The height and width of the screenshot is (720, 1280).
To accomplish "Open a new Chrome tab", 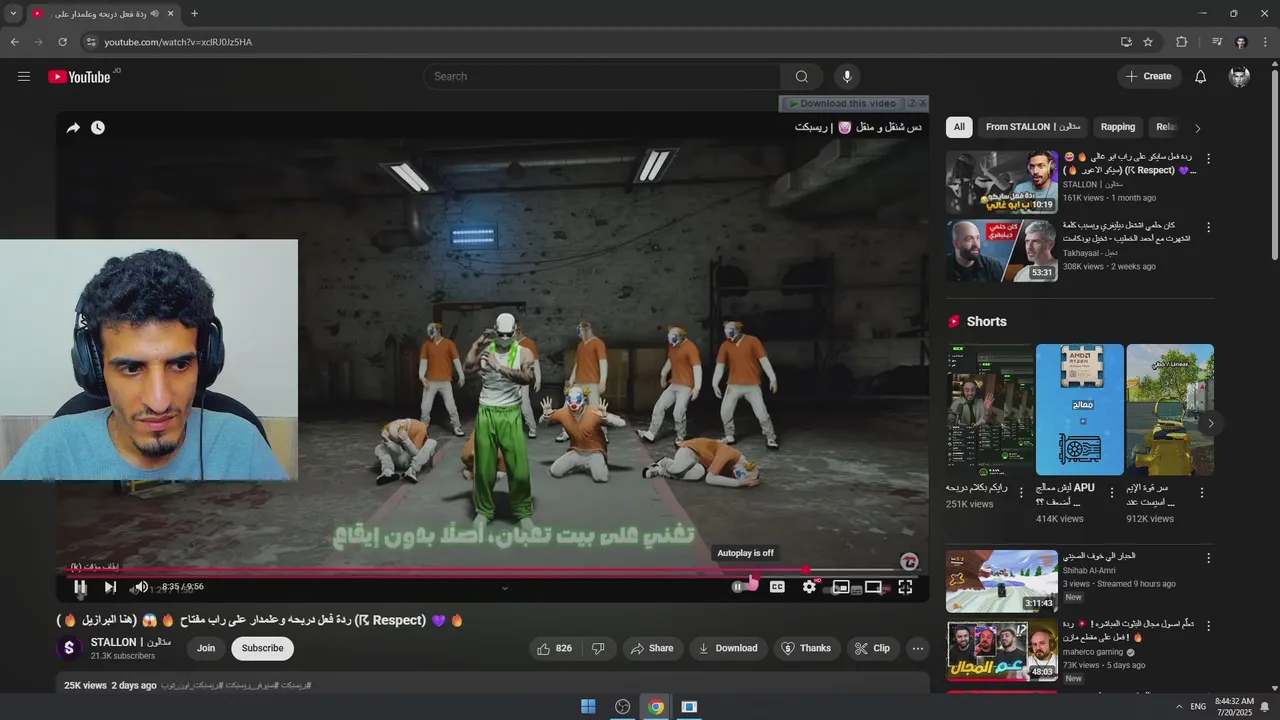I will (194, 14).
